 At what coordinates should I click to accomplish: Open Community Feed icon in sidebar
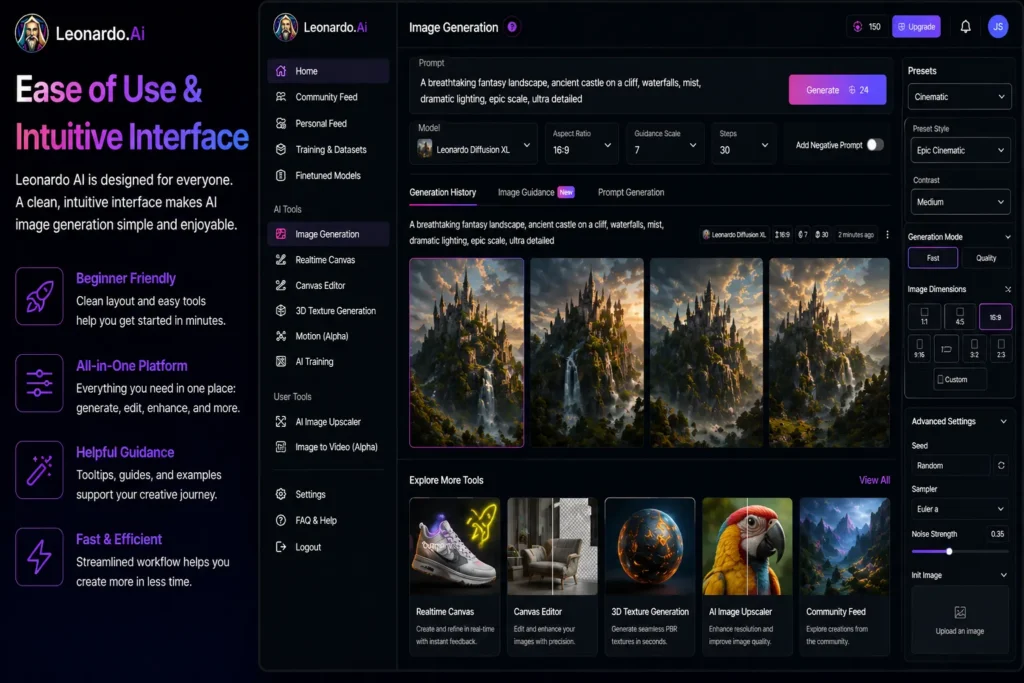(x=281, y=97)
